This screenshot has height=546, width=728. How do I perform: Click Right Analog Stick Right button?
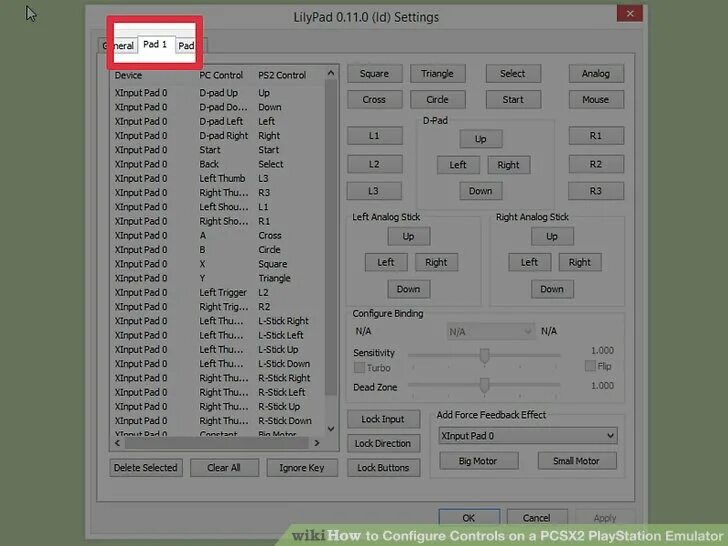[580, 263]
